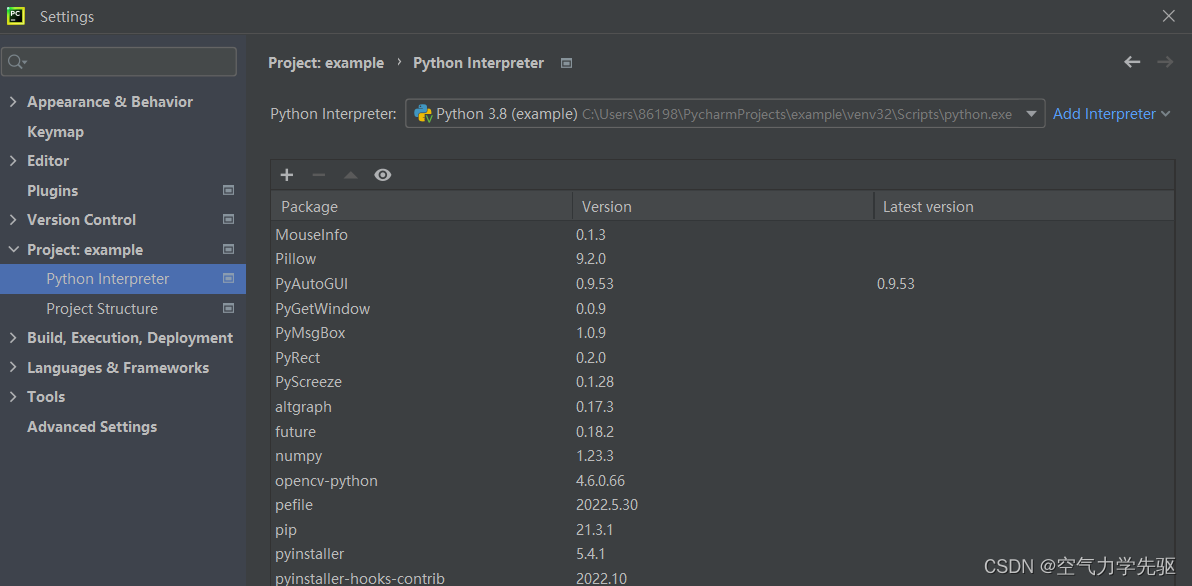The width and height of the screenshot is (1192, 586).
Task: Expand the Appearance & Behavior section
Action: pyautogui.click(x=13, y=102)
